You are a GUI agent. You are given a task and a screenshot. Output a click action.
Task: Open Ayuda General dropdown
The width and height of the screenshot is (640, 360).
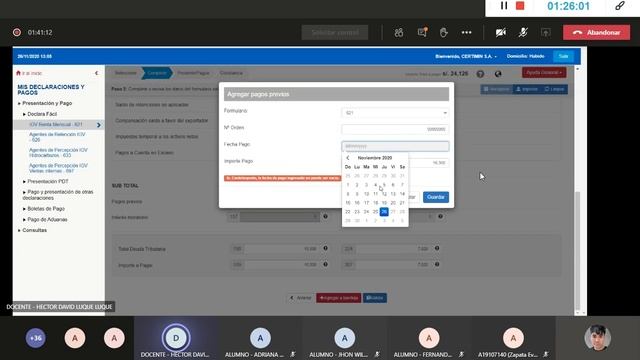[544, 73]
